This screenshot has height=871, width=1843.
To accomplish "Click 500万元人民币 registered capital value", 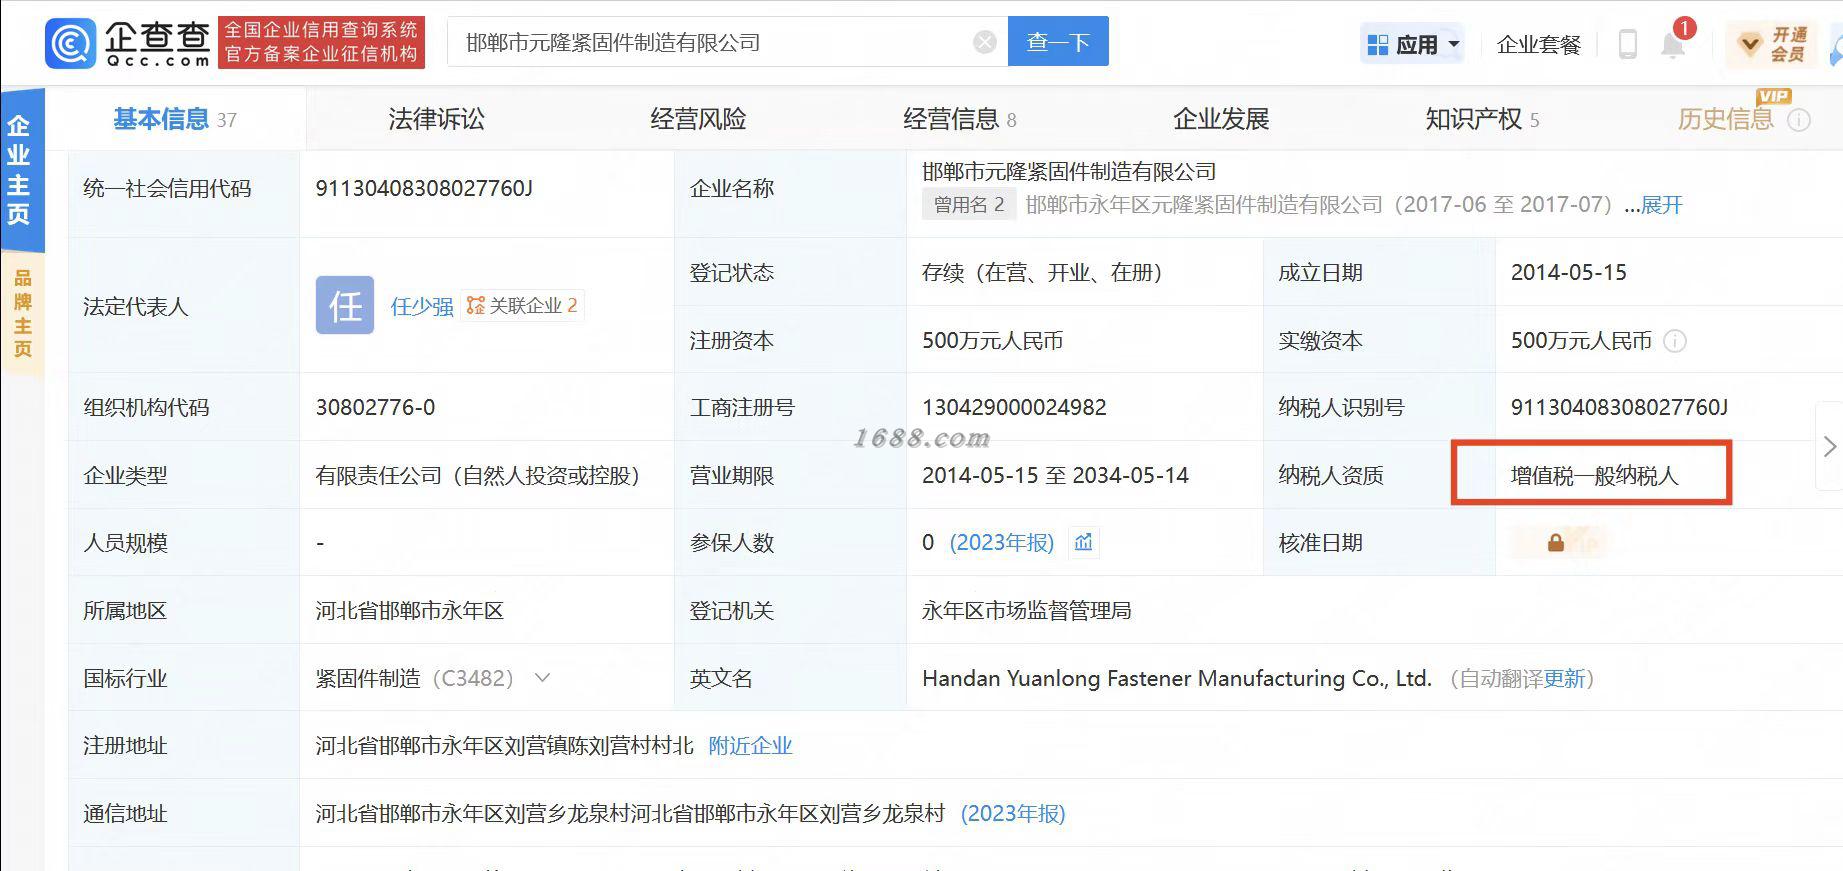I will coord(992,341).
